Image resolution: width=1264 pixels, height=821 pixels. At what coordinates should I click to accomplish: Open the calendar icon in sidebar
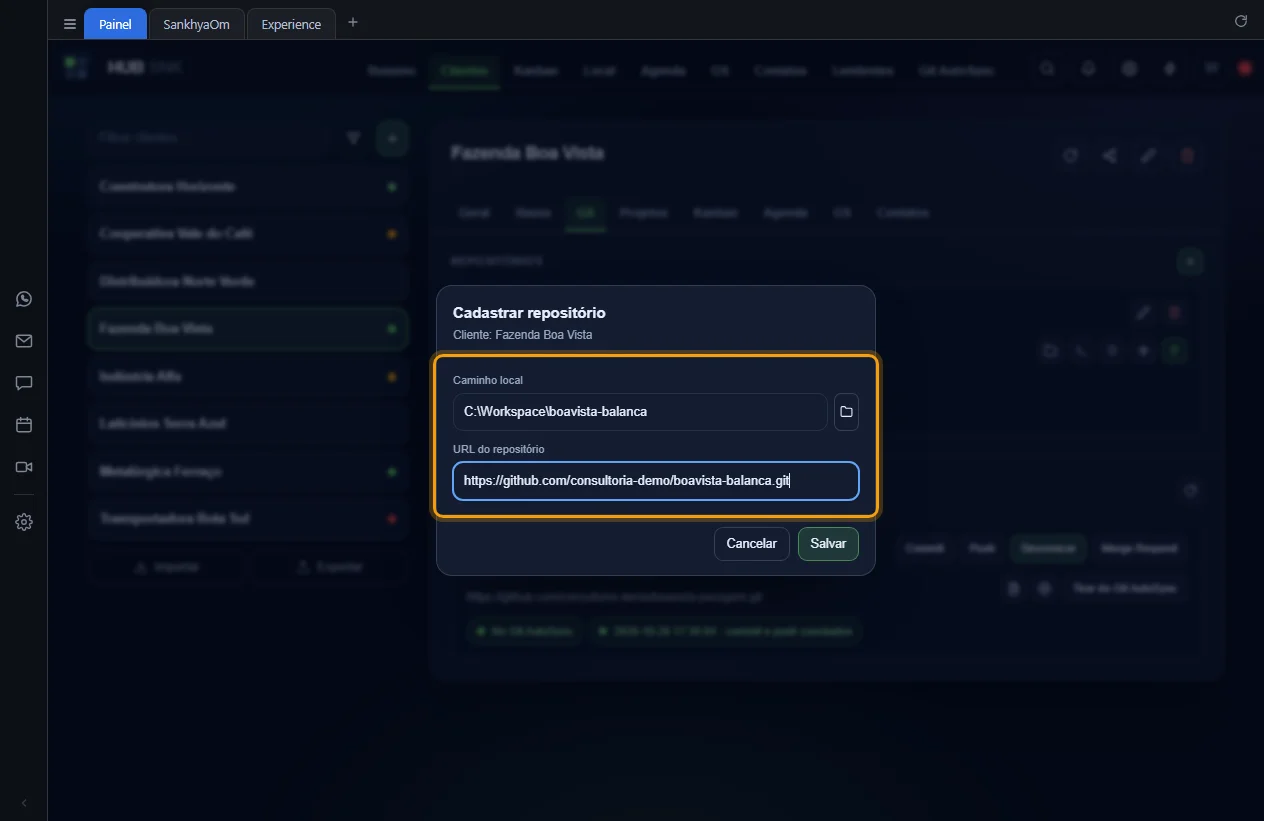(24, 425)
